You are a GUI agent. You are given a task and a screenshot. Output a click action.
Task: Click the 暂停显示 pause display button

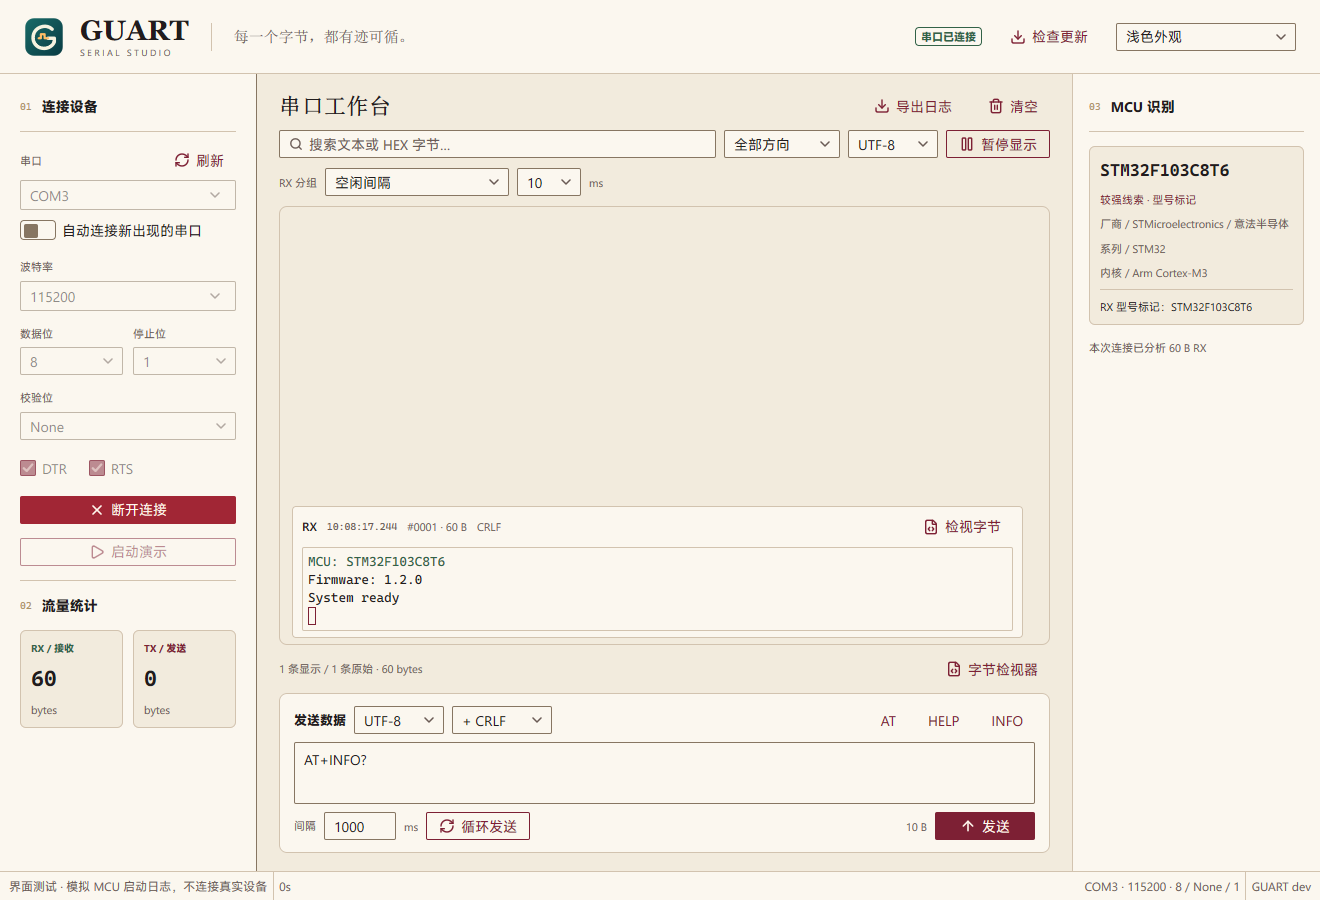[998, 144]
